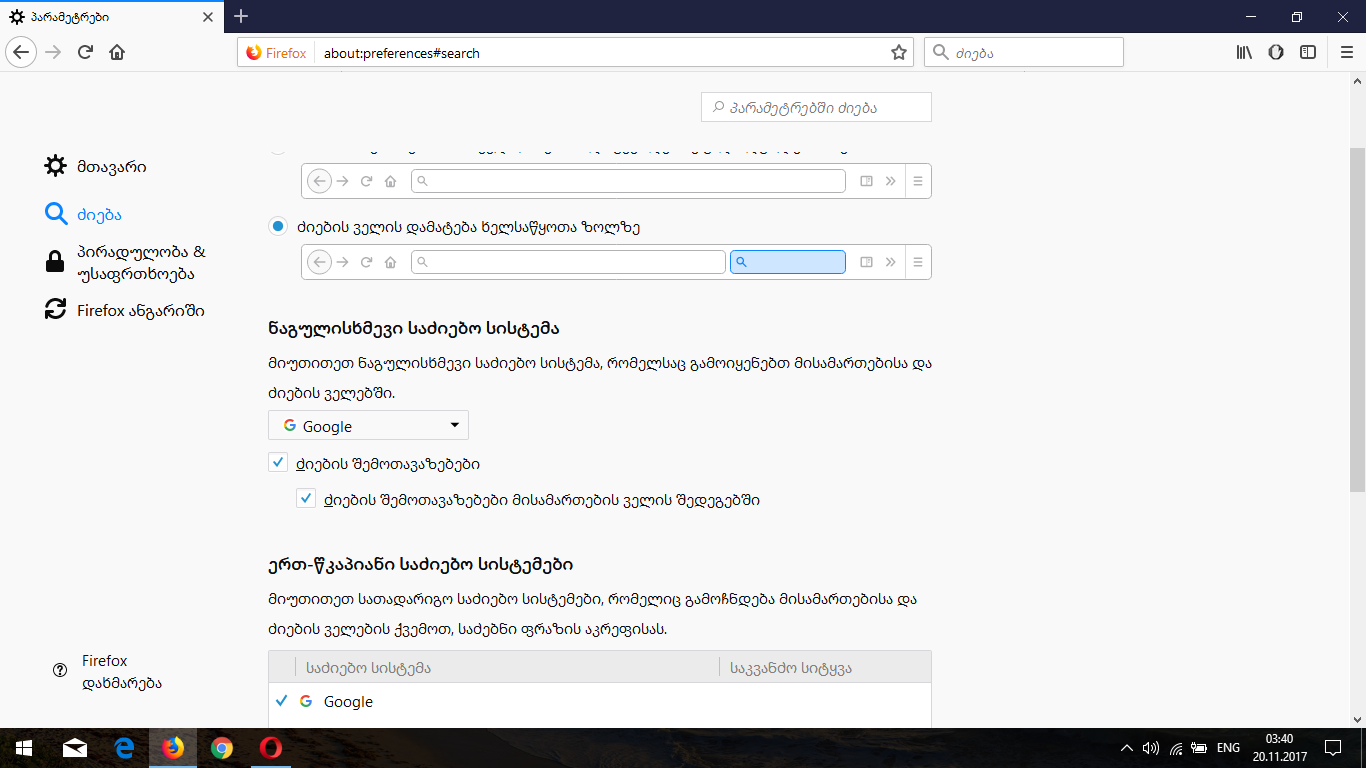Select the პარამეტრები browser tab
The image size is (1366, 768).
coord(110,16)
